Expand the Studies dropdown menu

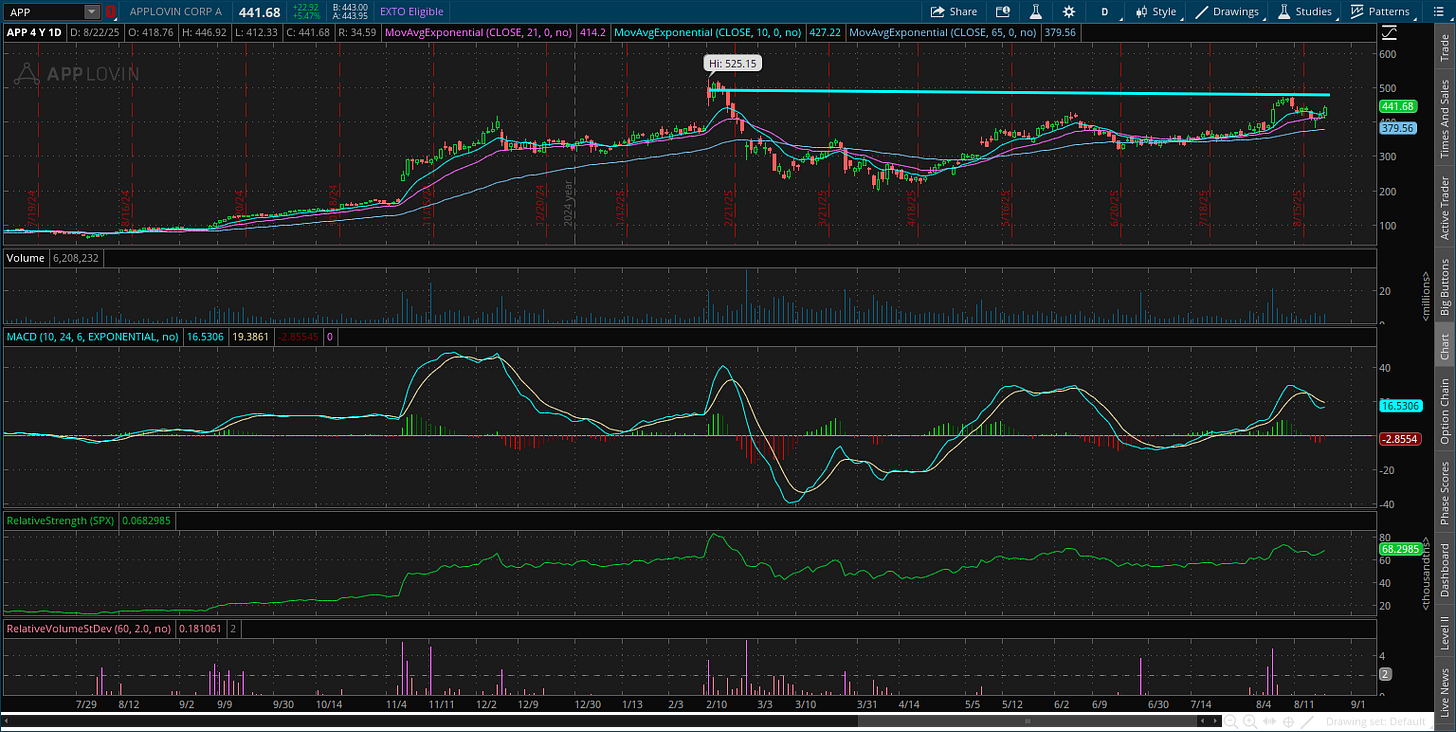point(1307,12)
